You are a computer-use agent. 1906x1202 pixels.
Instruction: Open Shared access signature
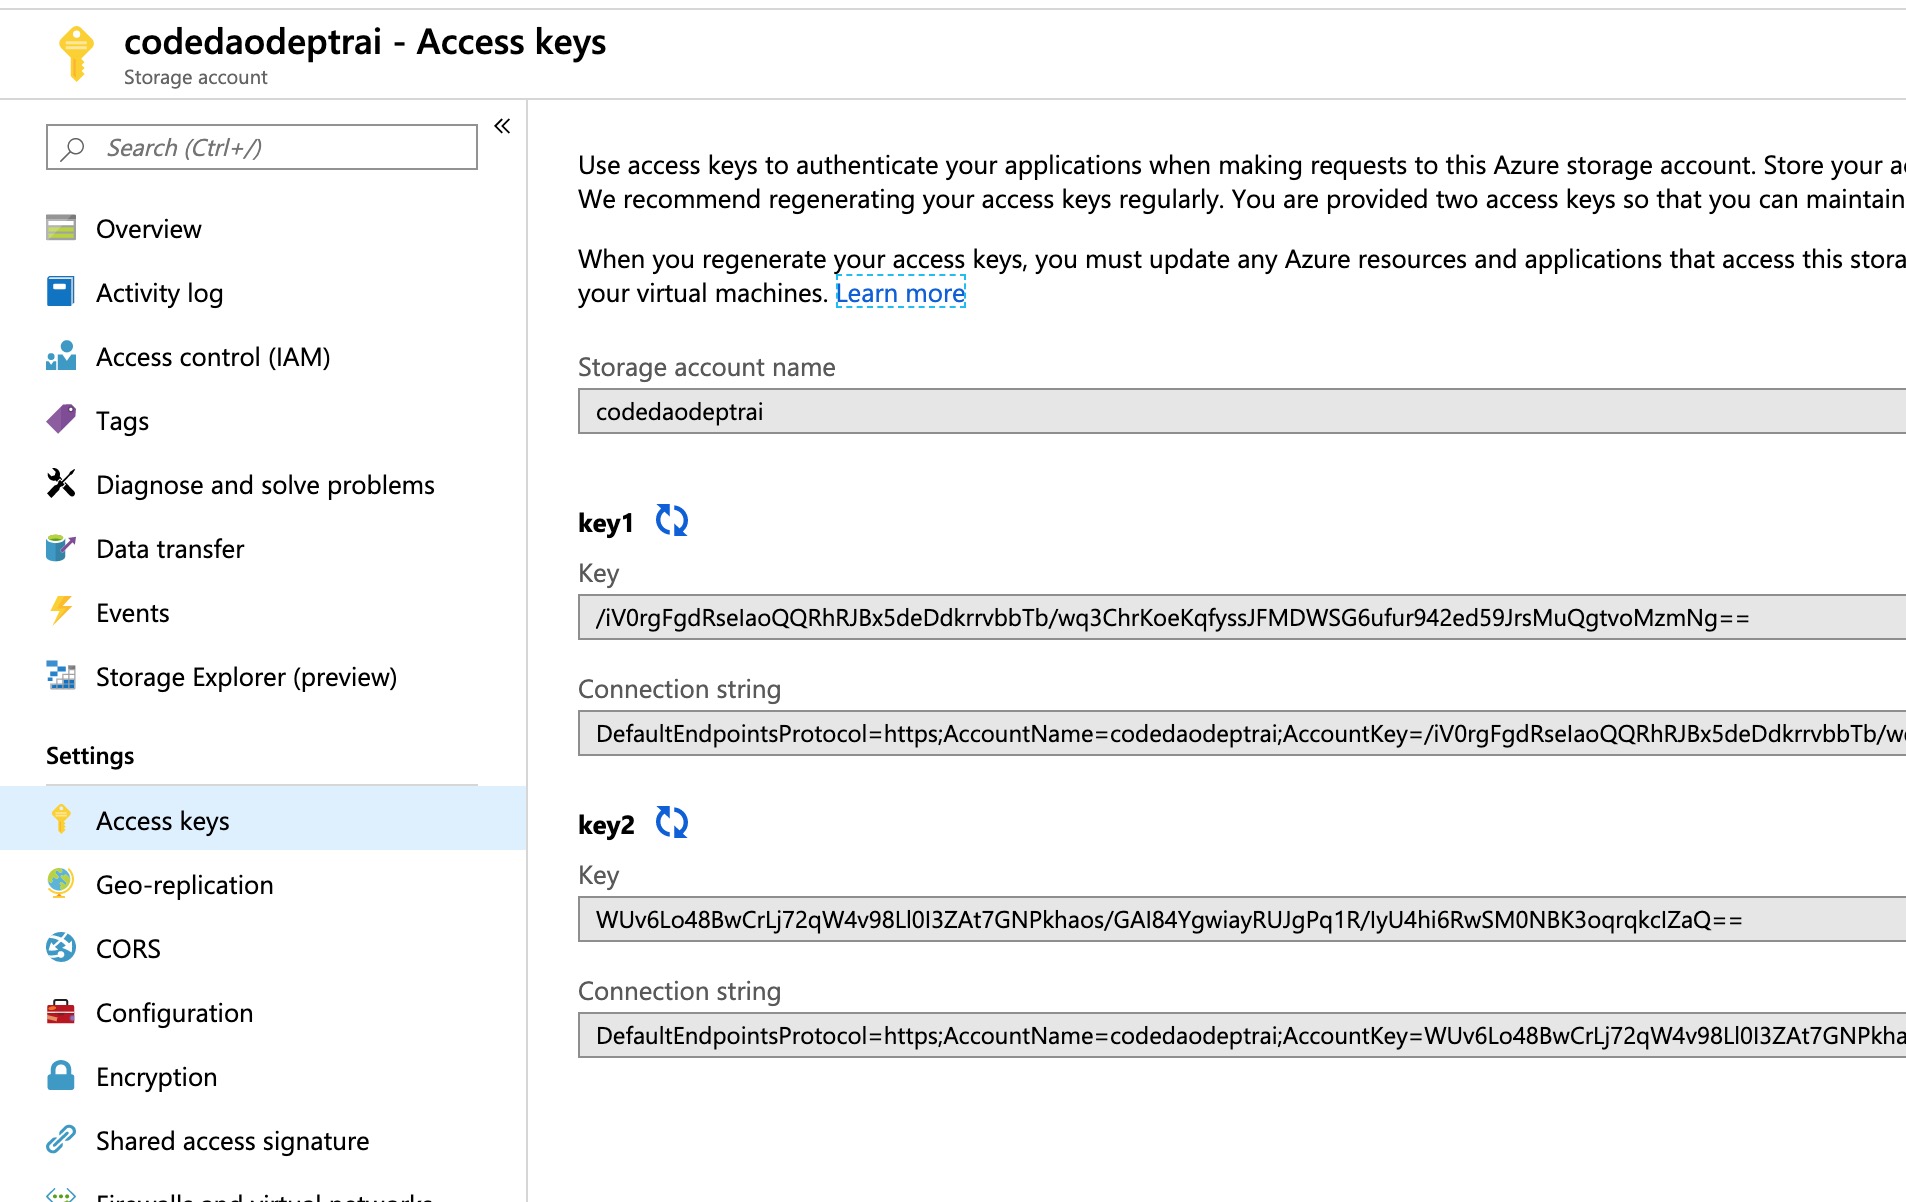pyautogui.click(x=232, y=1141)
